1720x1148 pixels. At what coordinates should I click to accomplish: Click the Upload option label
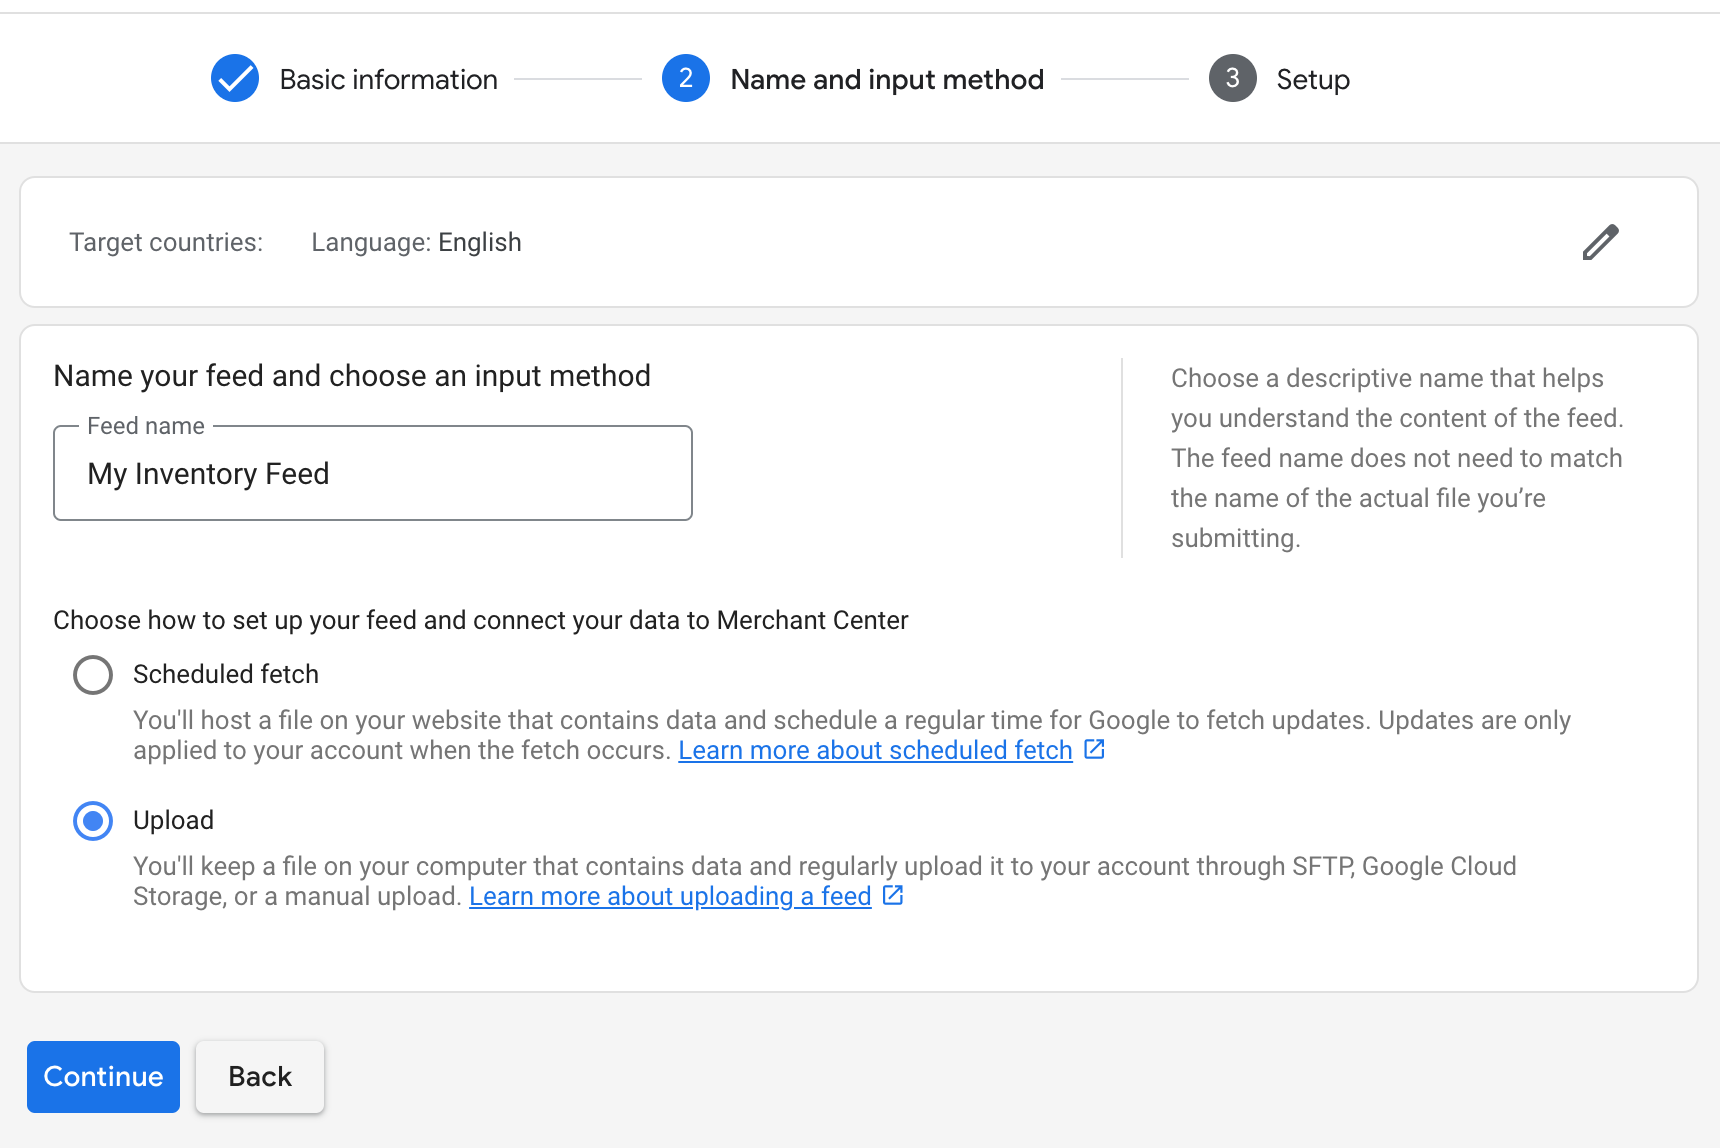click(x=173, y=820)
